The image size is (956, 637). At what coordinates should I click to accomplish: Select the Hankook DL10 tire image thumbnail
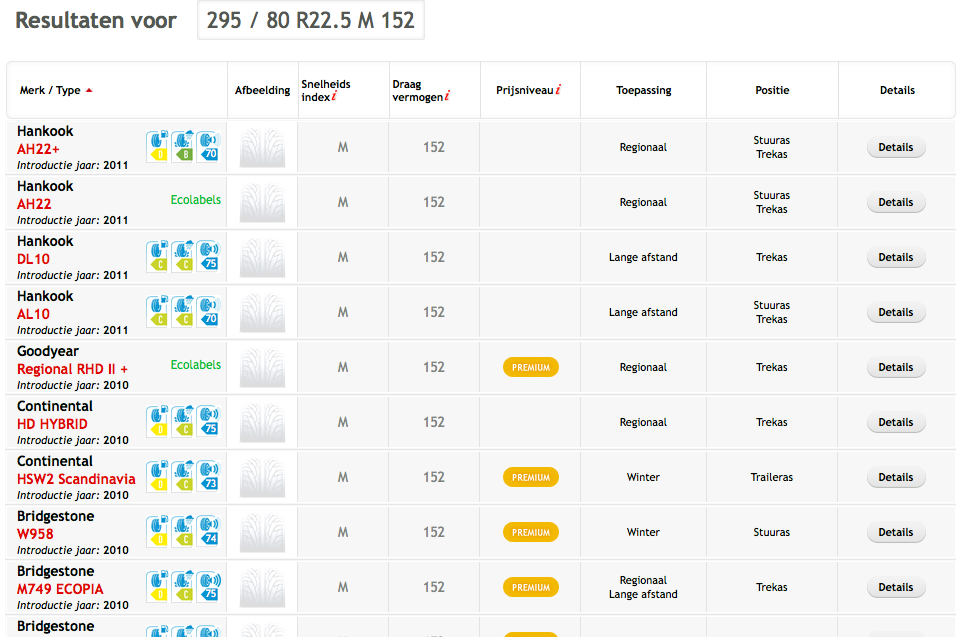(x=262, y=257)
